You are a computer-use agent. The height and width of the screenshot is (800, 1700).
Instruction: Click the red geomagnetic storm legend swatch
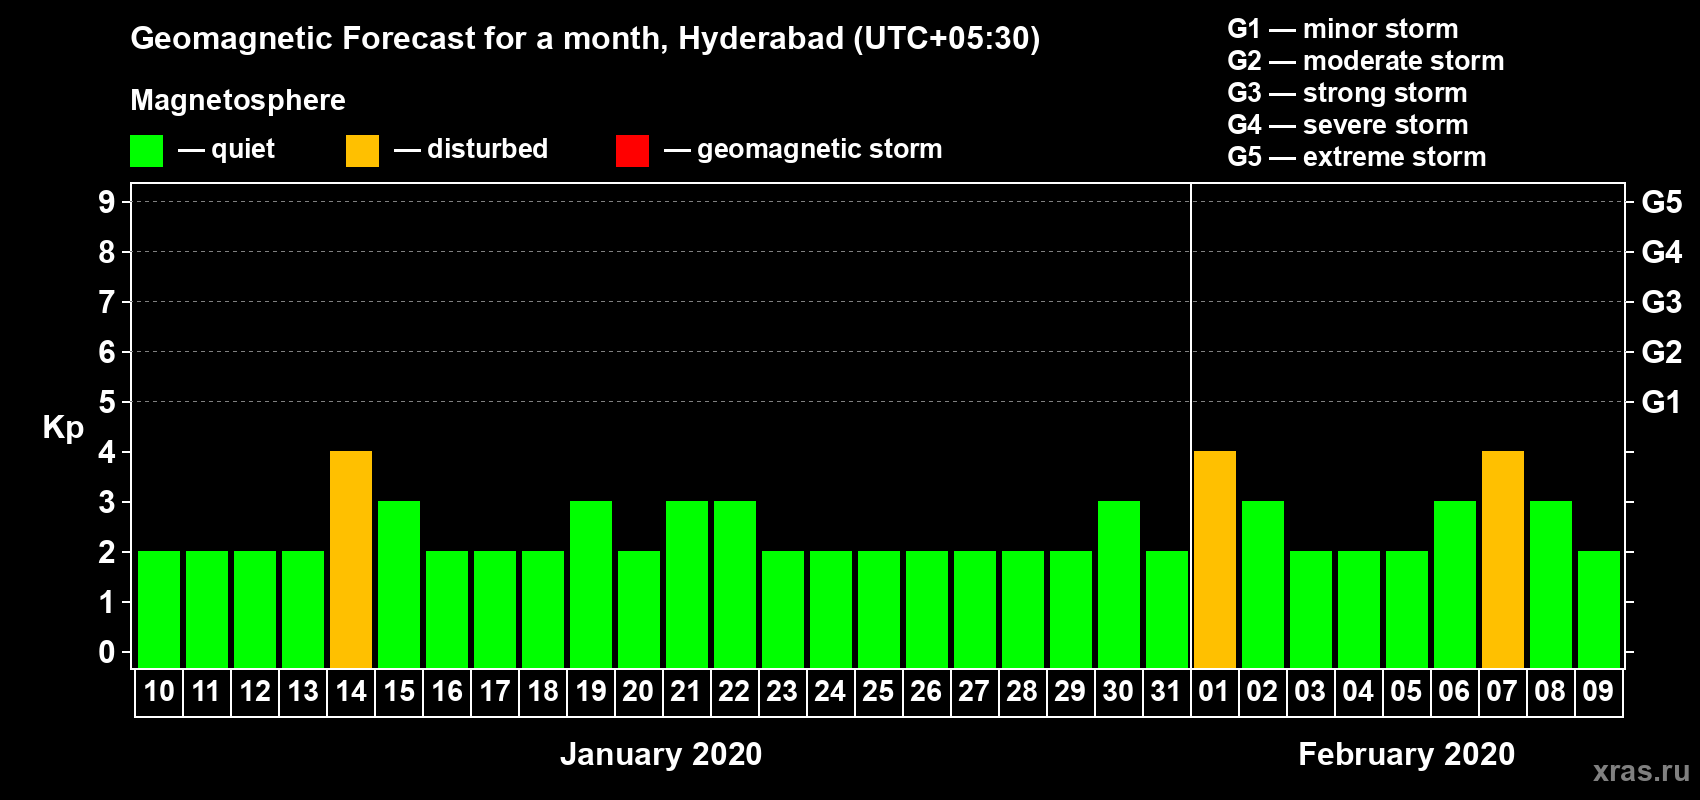point(632,151)
